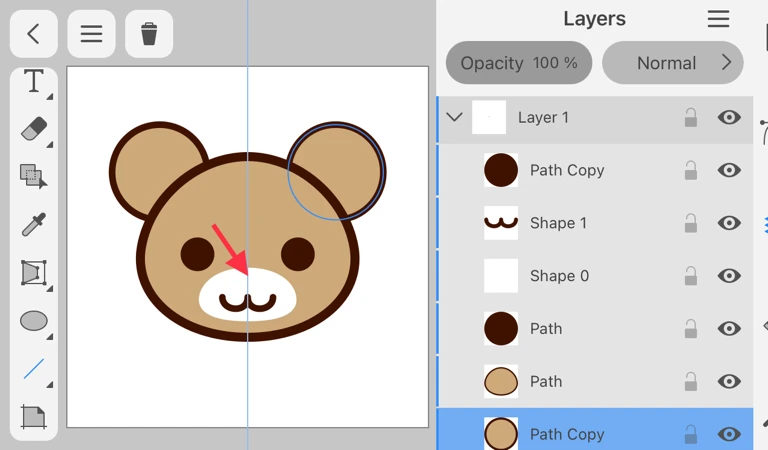Select the Eyedropper tool
The width and height of the screenshot is (768, 450).
tap(33, 224)
